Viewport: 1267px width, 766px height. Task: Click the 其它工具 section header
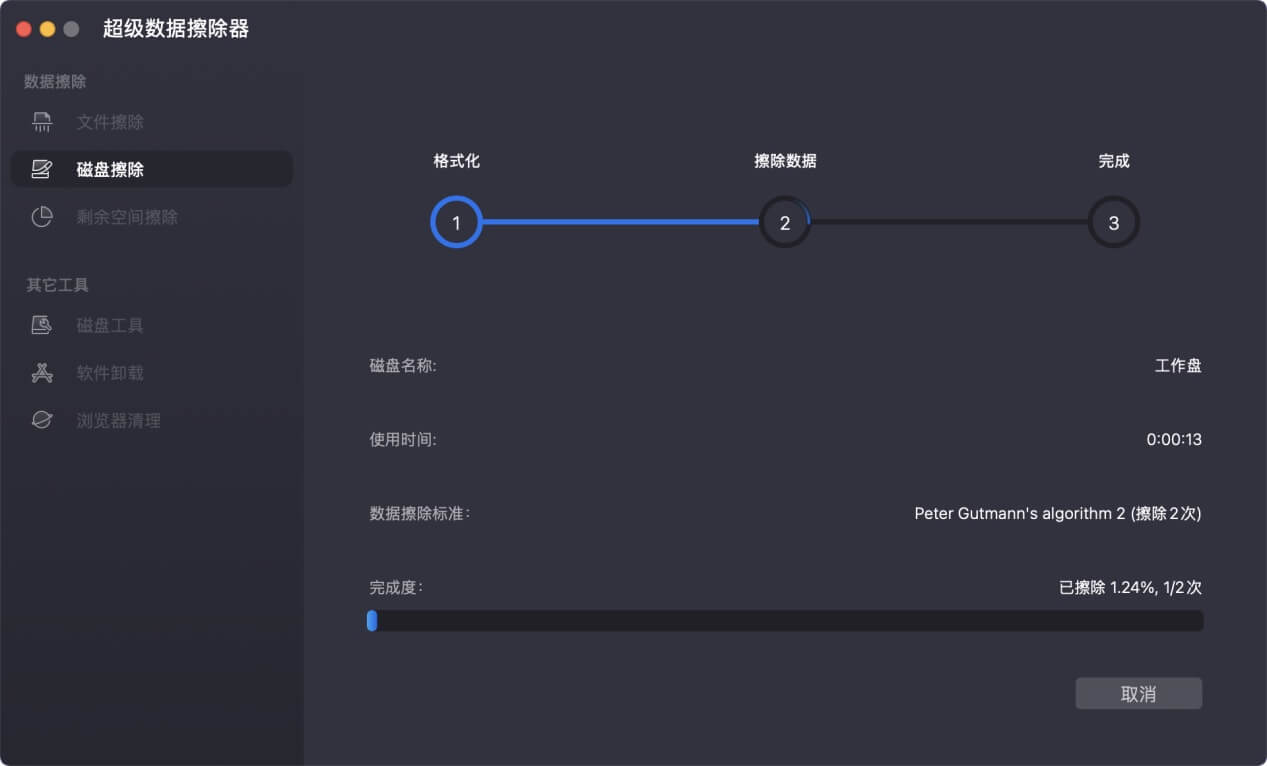coord(55,285)
